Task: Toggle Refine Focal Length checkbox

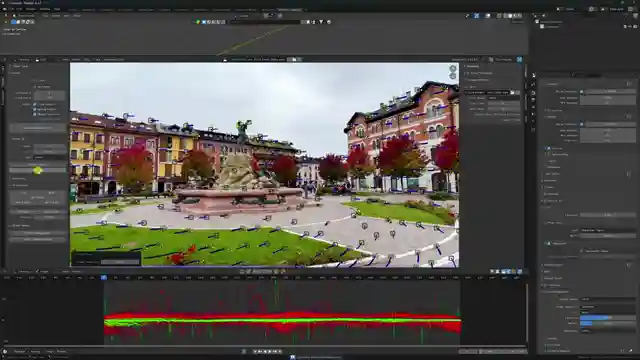Action: coord(35,104)
